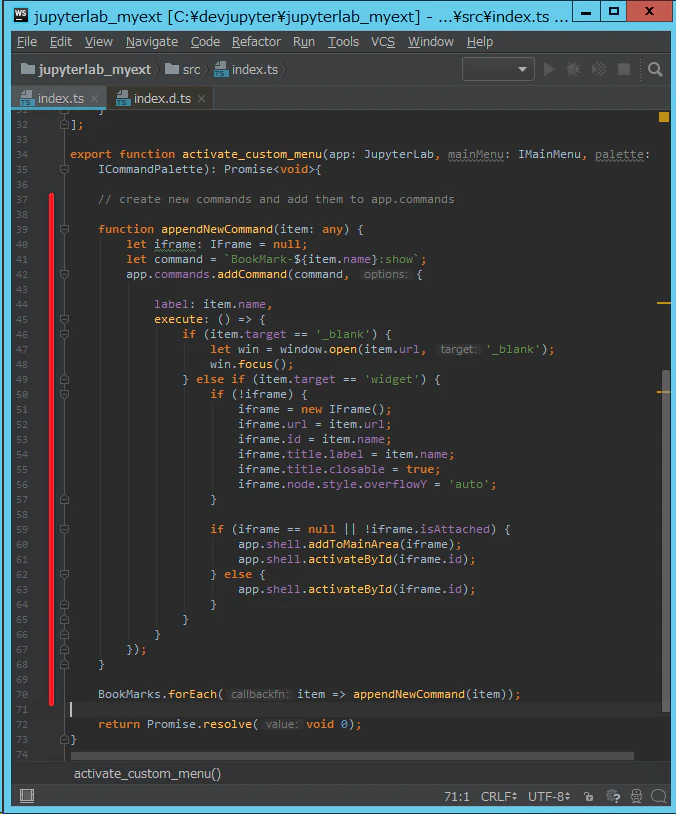This screenshot has width=676, height=814.
Task: Toggle read-only lock icon in status bar
Action: tap(588, 796)
